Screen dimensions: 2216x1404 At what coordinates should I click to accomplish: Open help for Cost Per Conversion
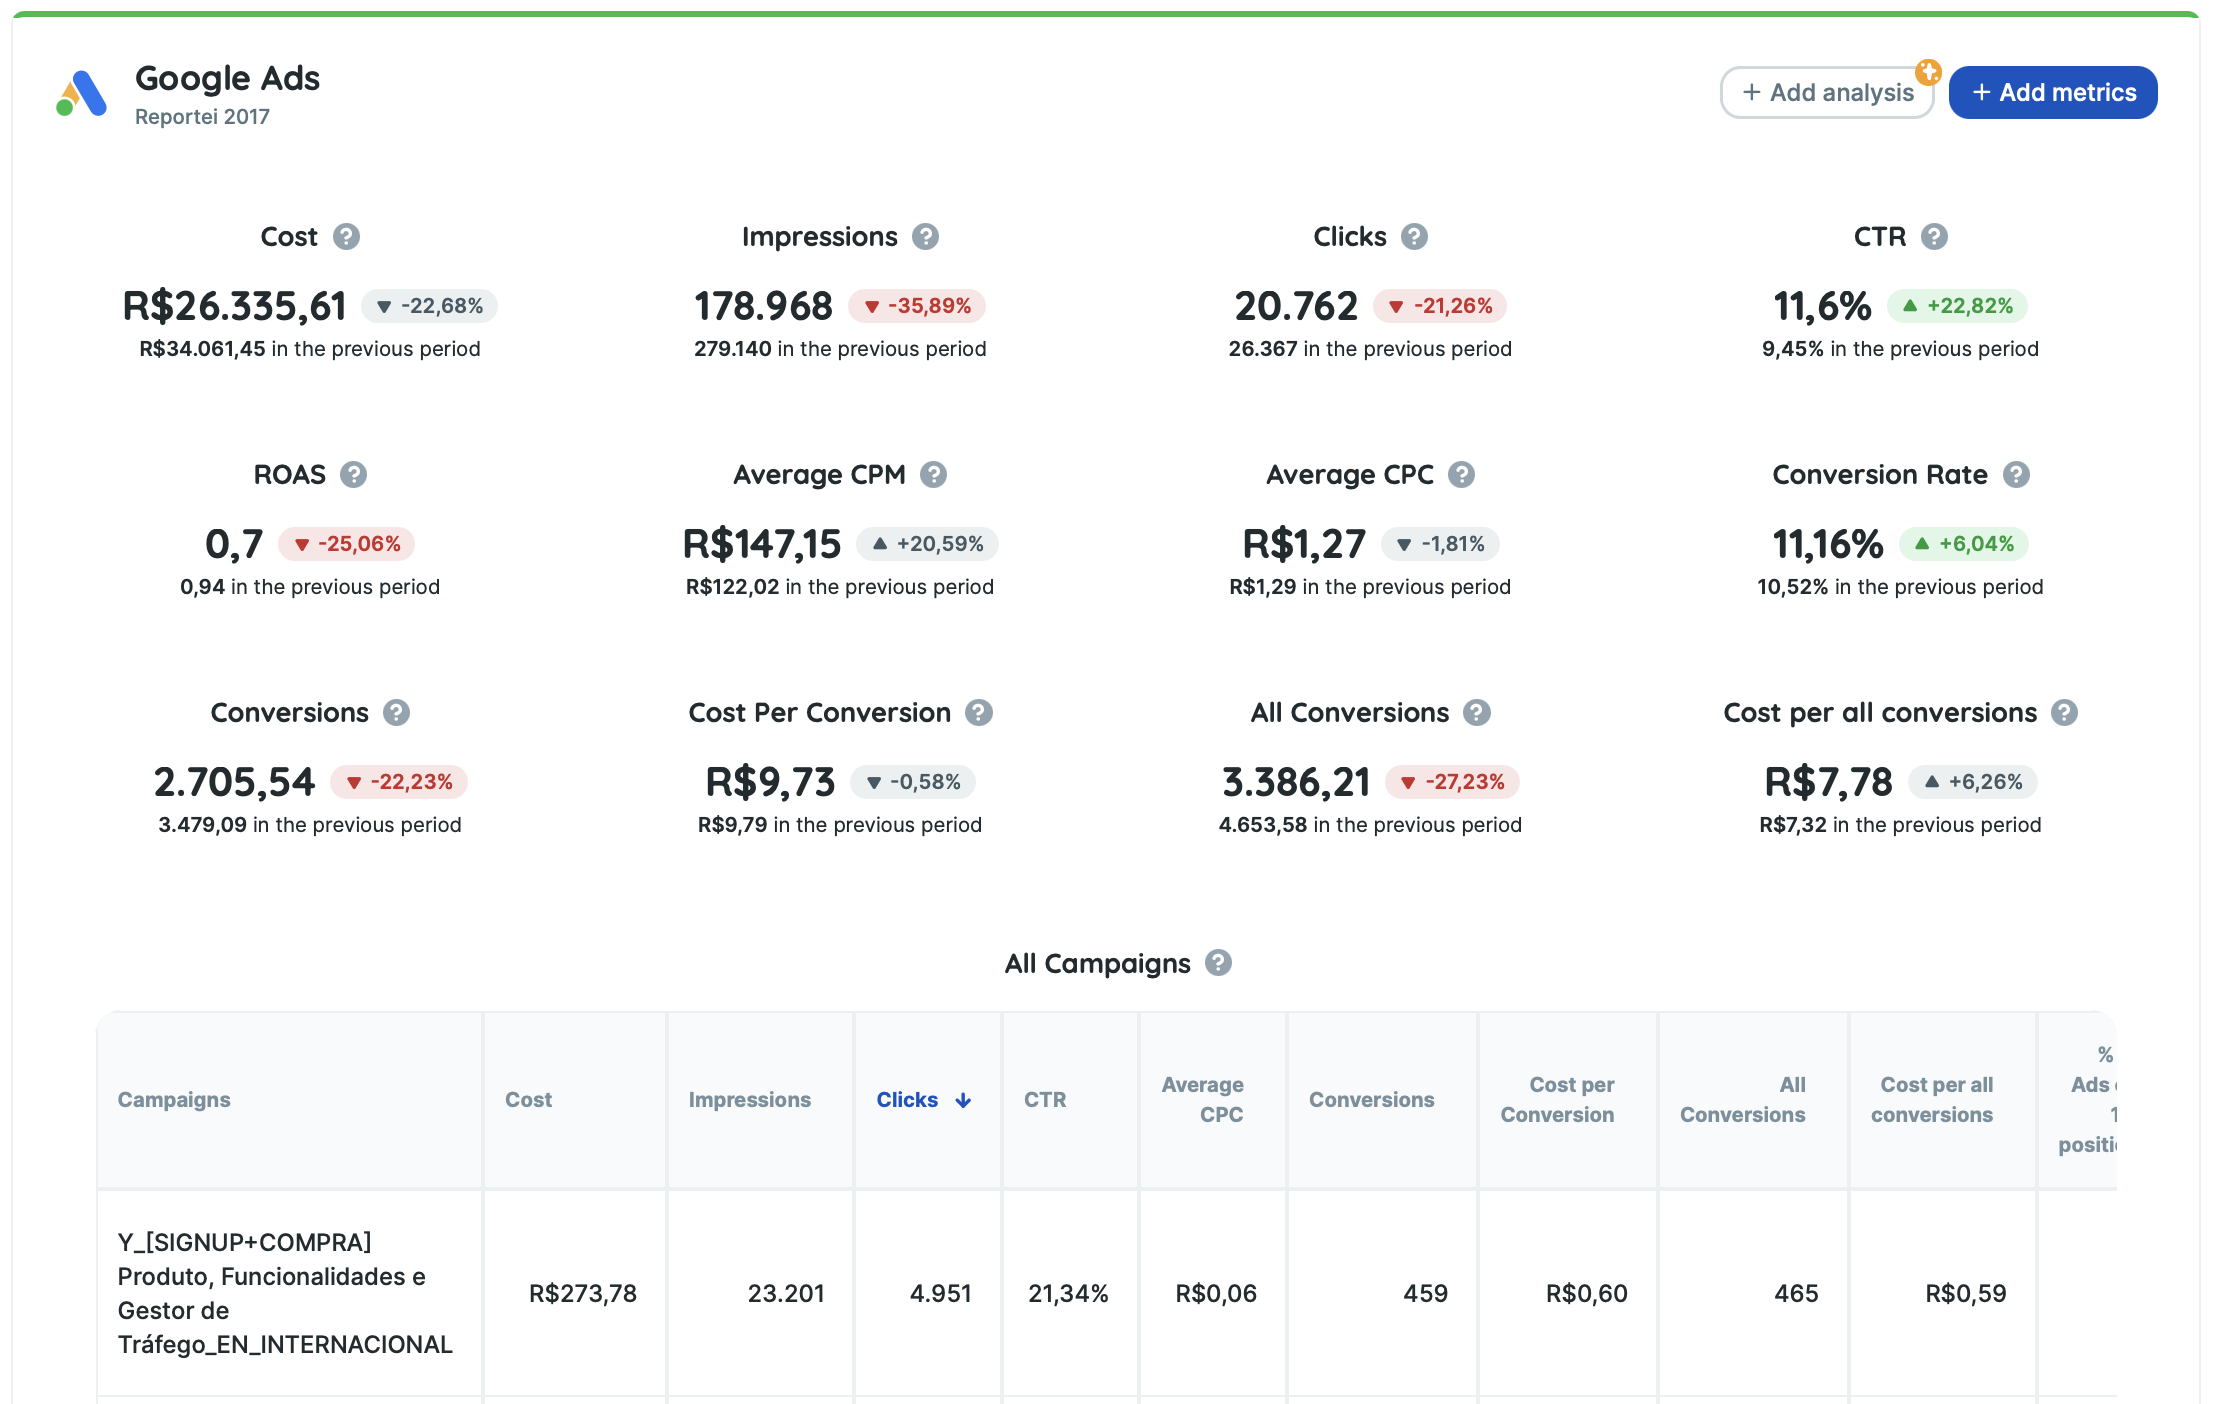coord(979,713)
